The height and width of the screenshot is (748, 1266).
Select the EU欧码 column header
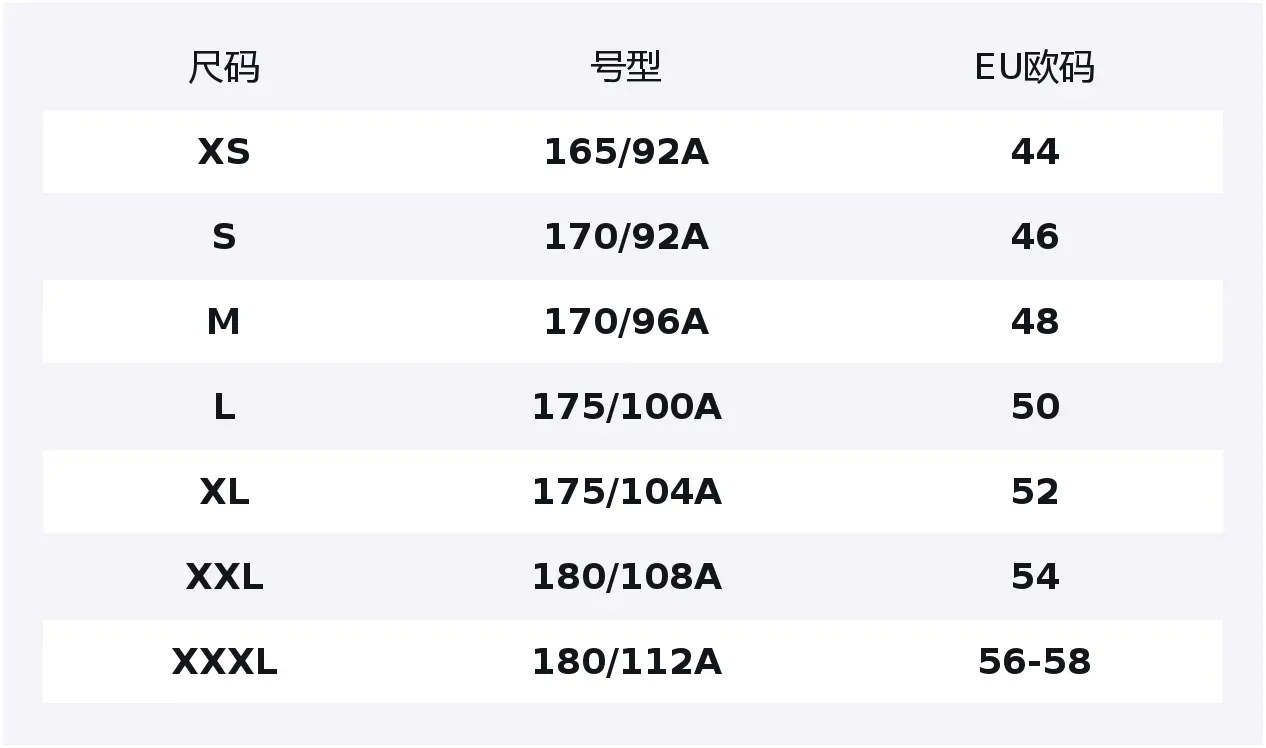tap(1034, 67)
